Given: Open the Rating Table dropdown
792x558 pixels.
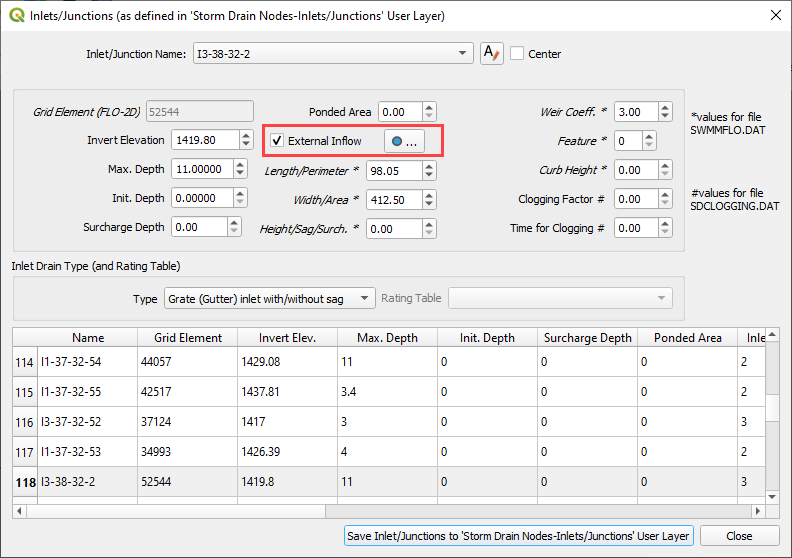Looking at the screenshot, I should tap(559, 298).
